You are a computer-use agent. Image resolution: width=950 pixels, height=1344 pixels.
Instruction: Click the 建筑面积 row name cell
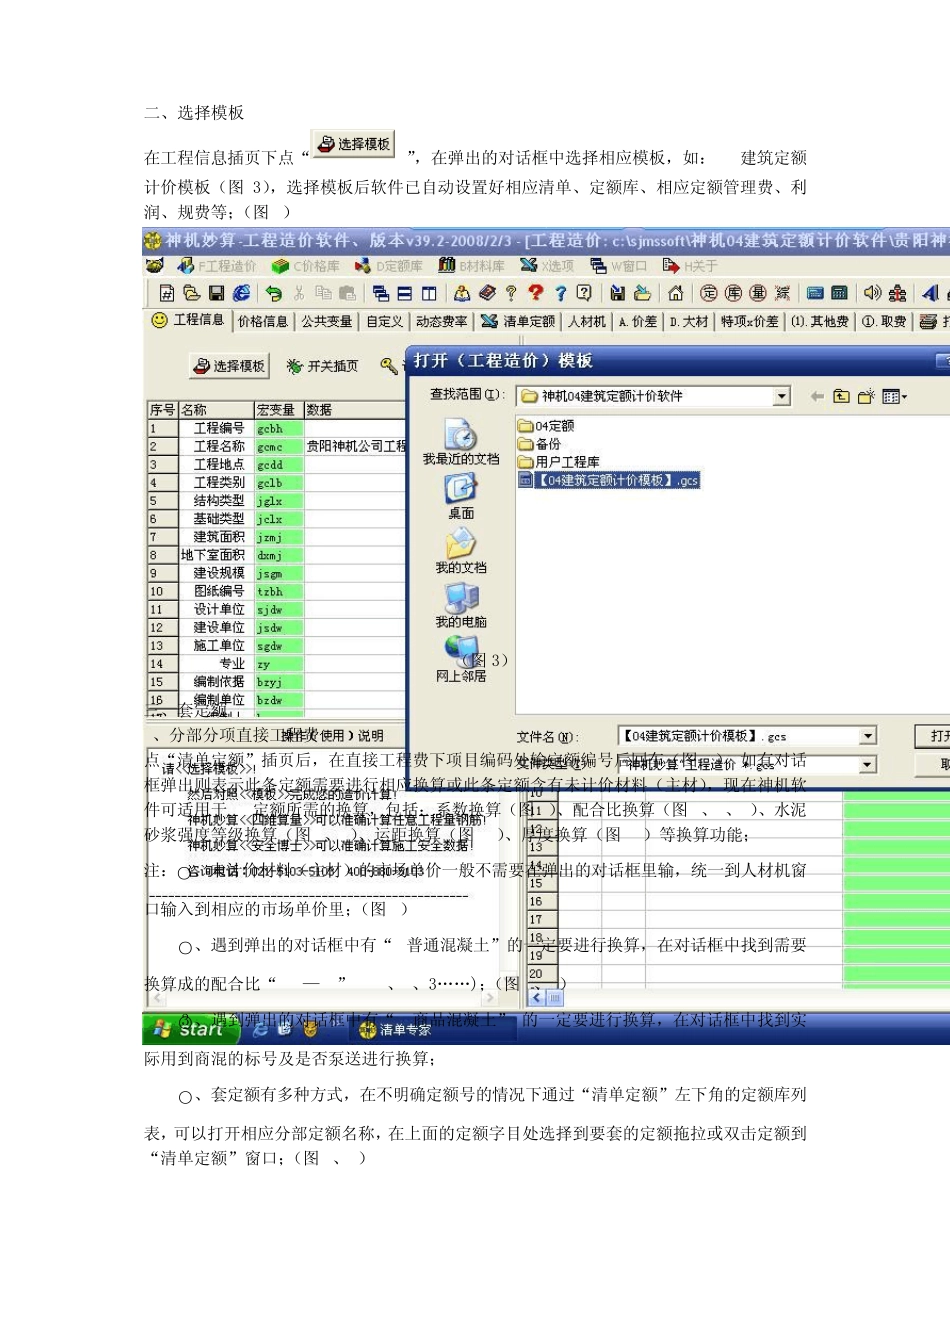click(x=216, y=537)
